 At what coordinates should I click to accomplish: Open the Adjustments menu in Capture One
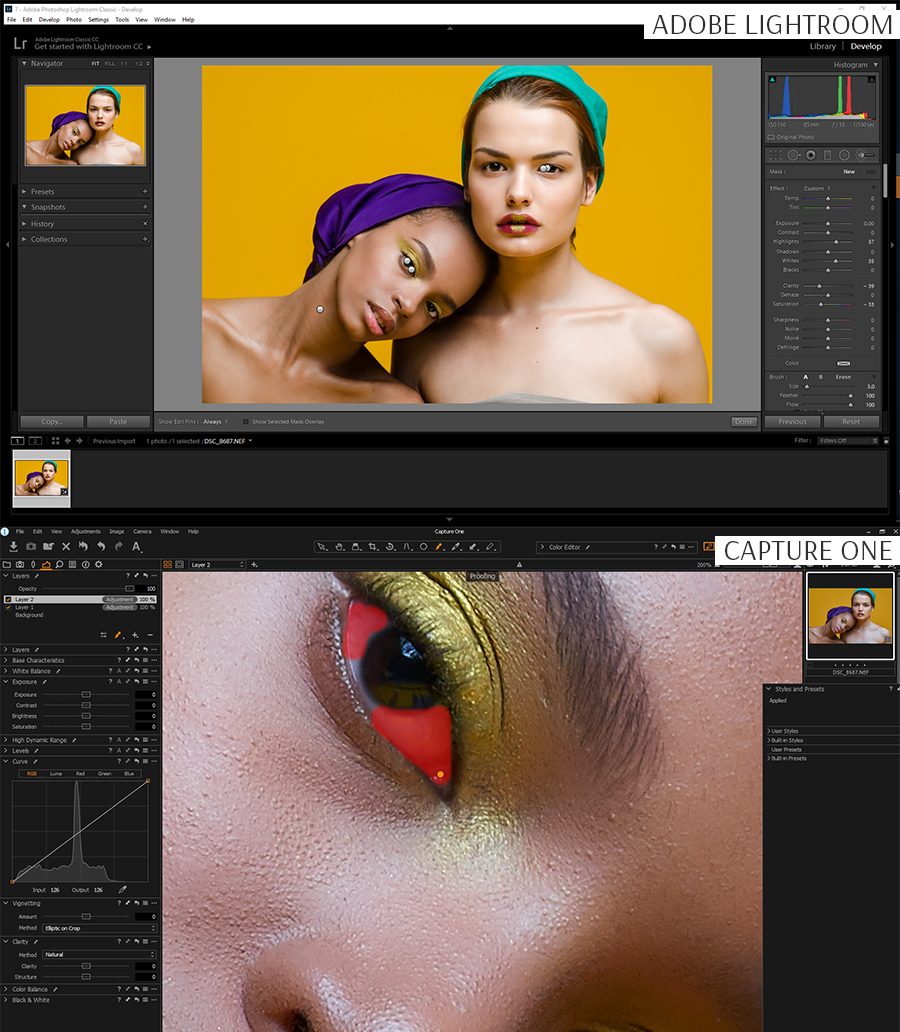86,532
